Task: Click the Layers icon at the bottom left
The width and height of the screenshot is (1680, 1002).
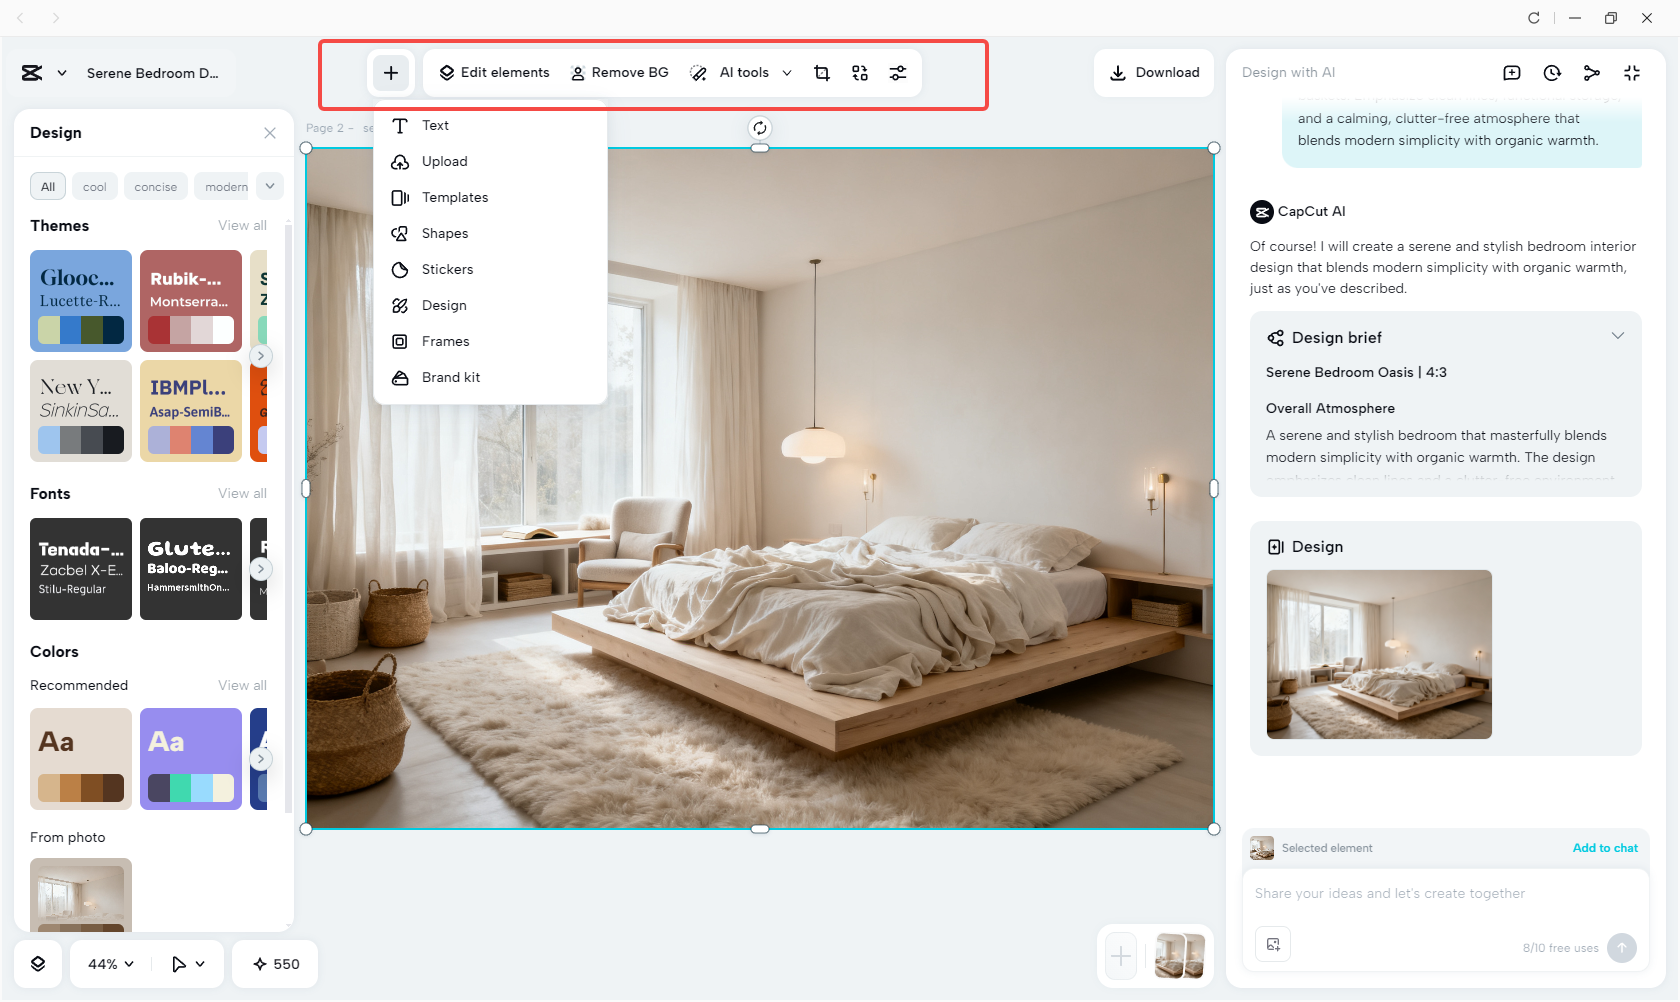Action: click(x=38, y=963)
